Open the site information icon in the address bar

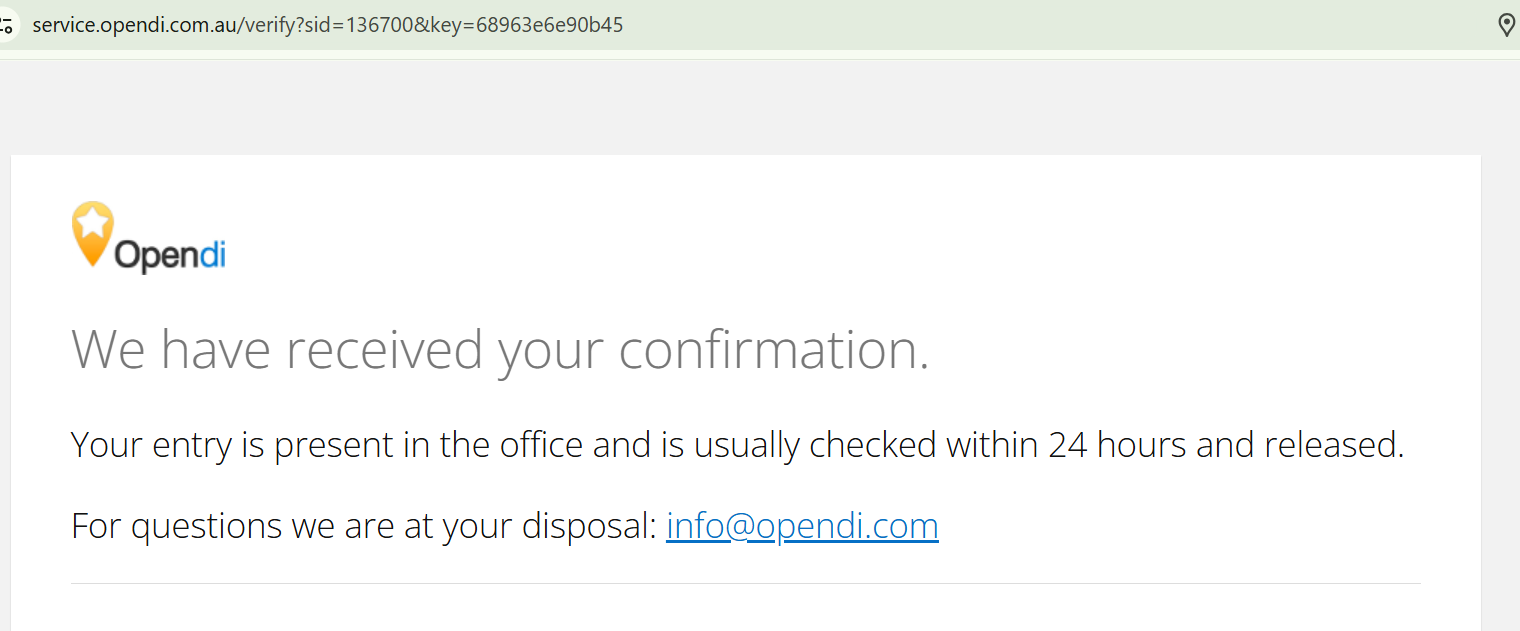pyautogui.click(x=7, y=25)
